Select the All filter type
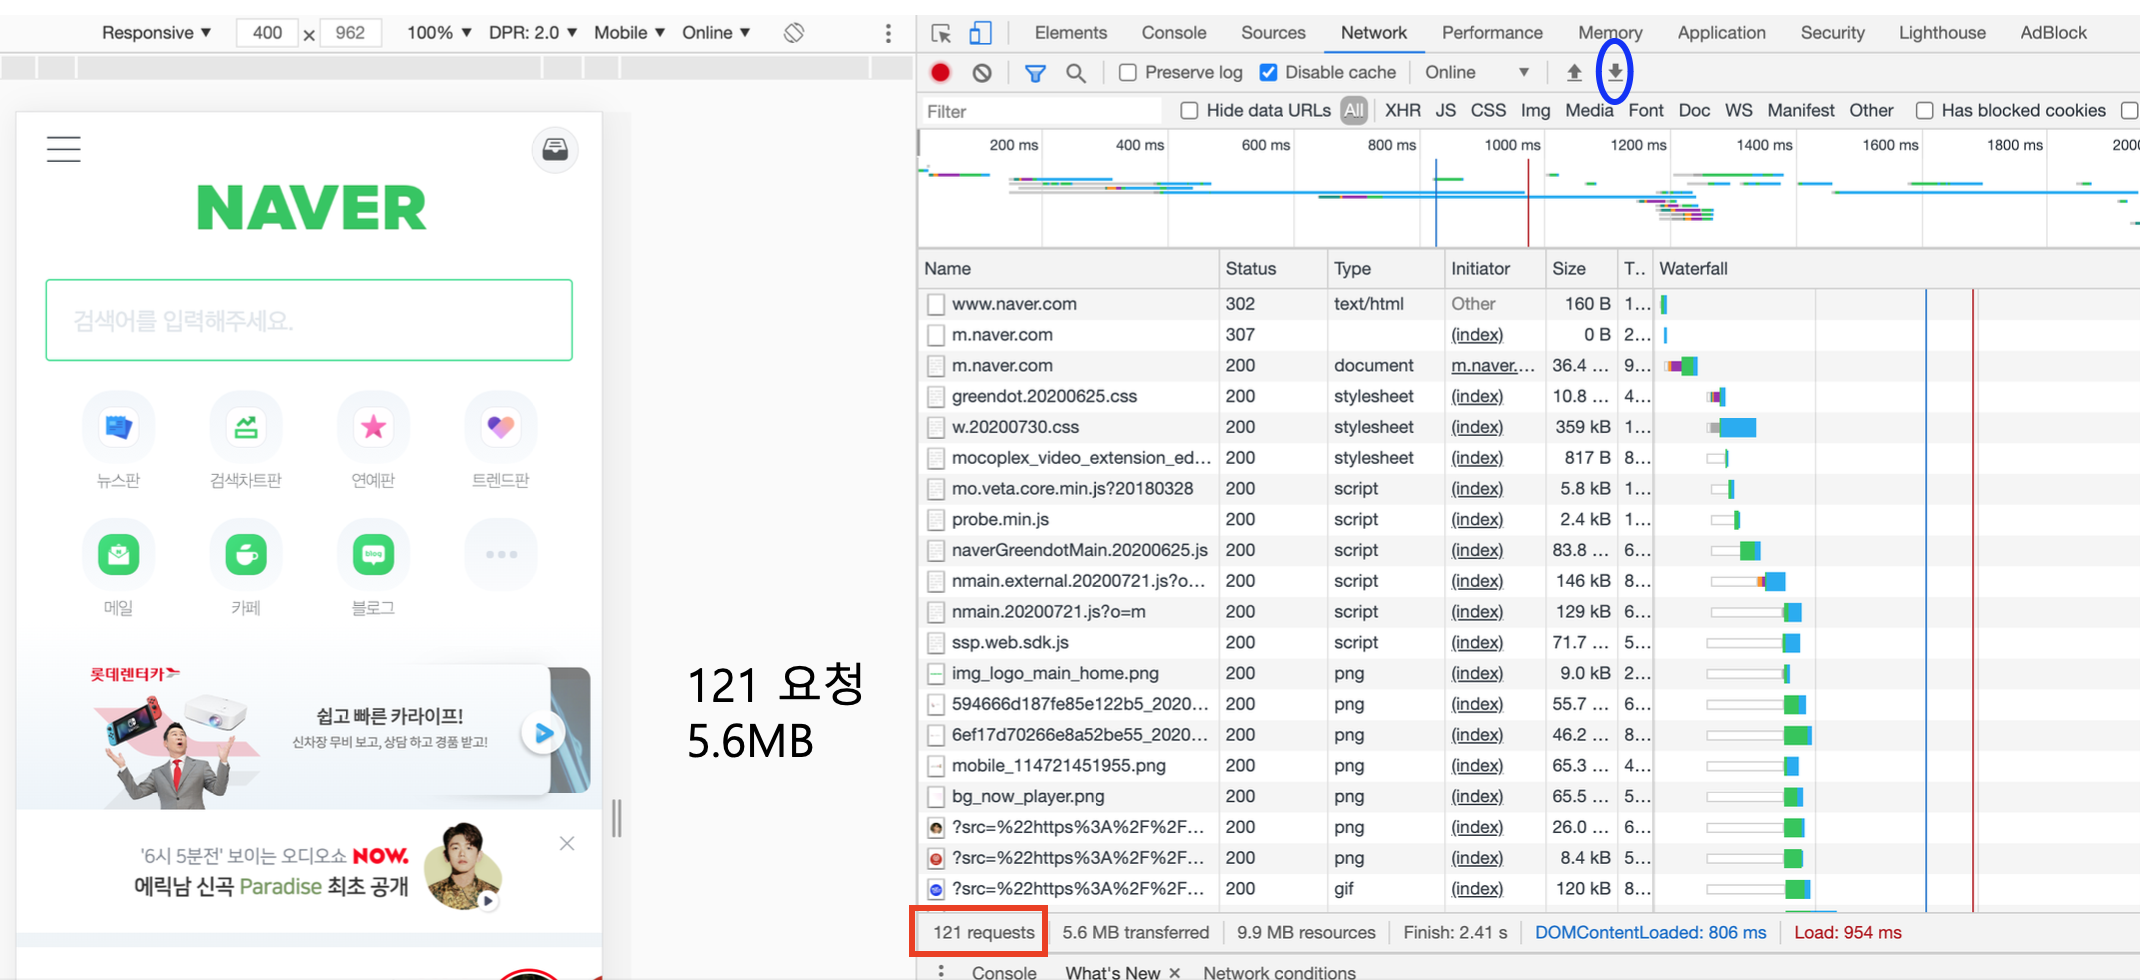The image size is (2140, 980). point(1354,110)
